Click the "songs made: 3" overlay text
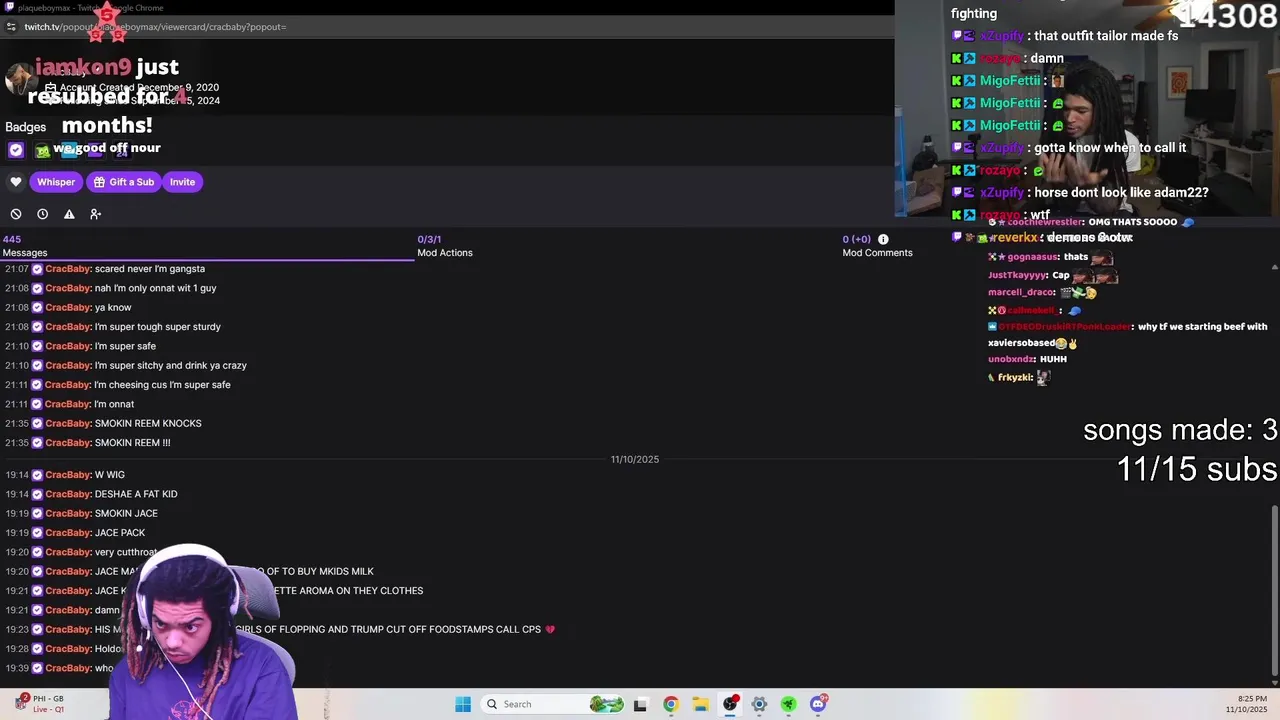 [1180, 430]
